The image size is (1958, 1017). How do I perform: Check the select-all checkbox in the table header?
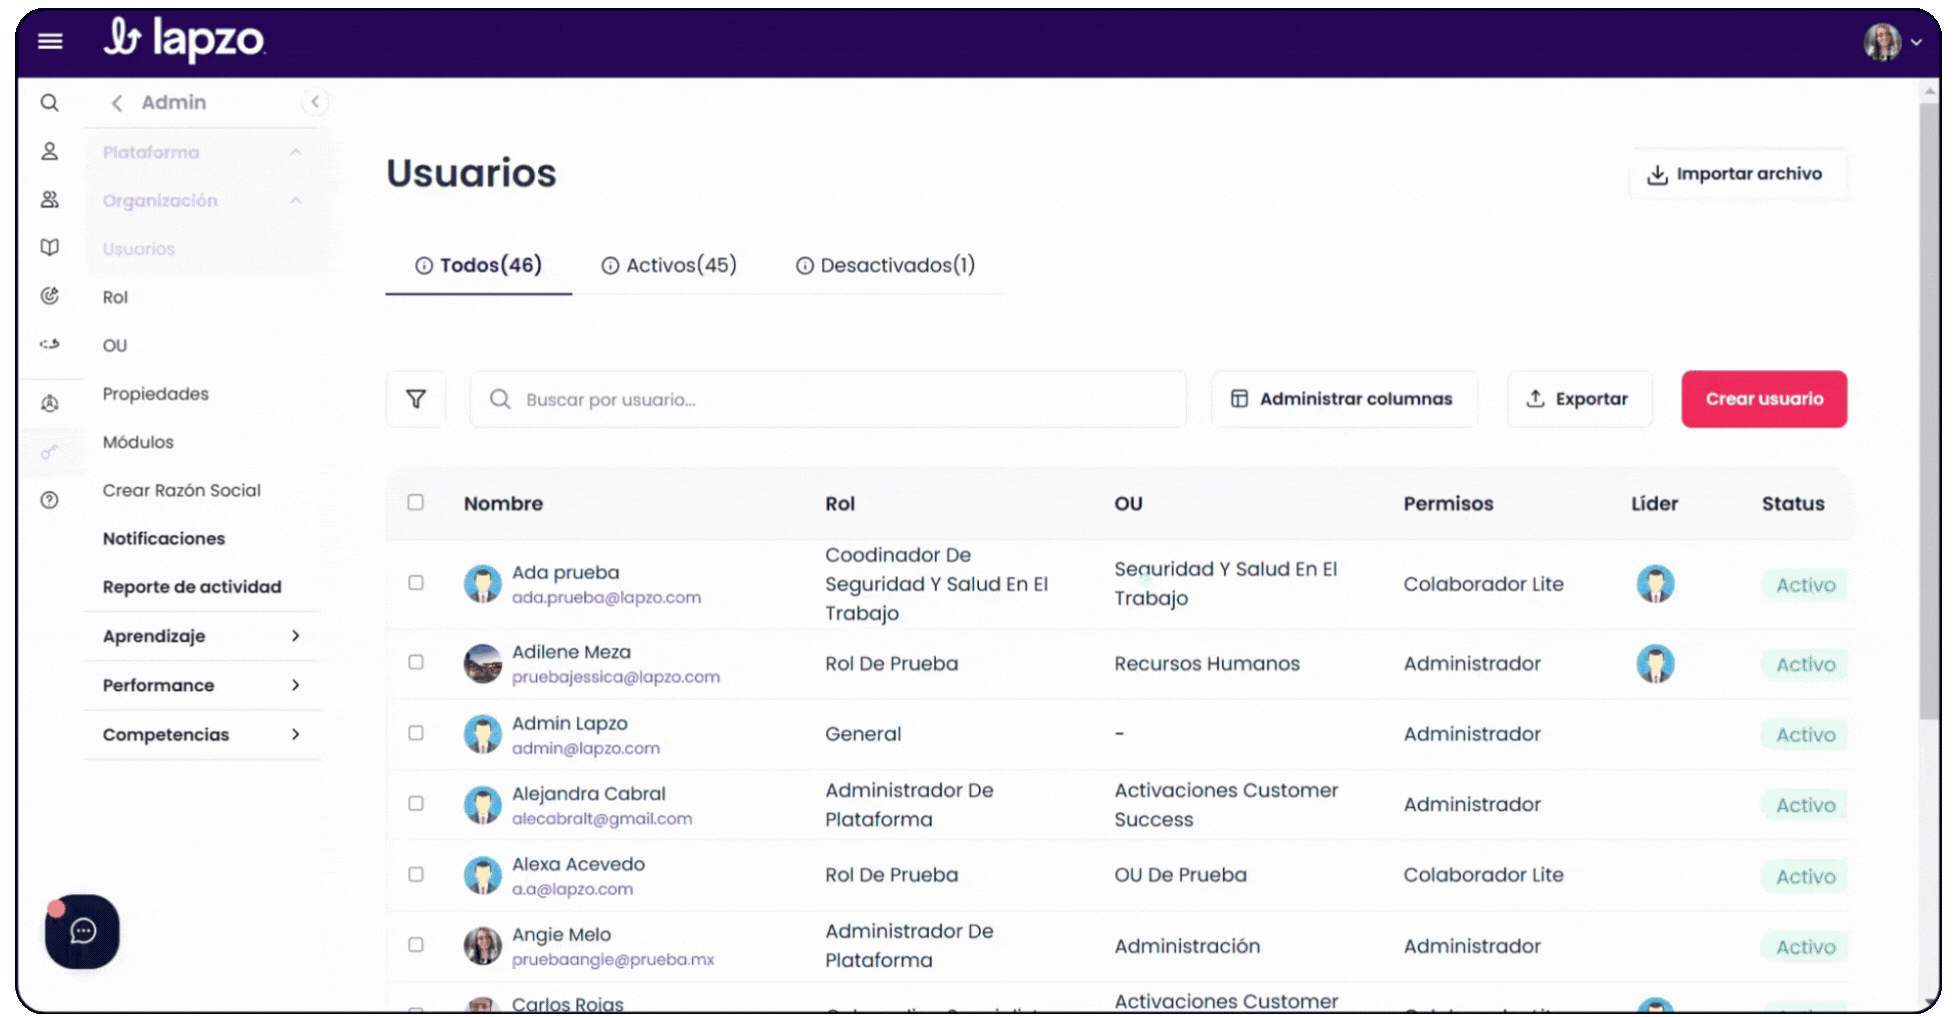416,504
